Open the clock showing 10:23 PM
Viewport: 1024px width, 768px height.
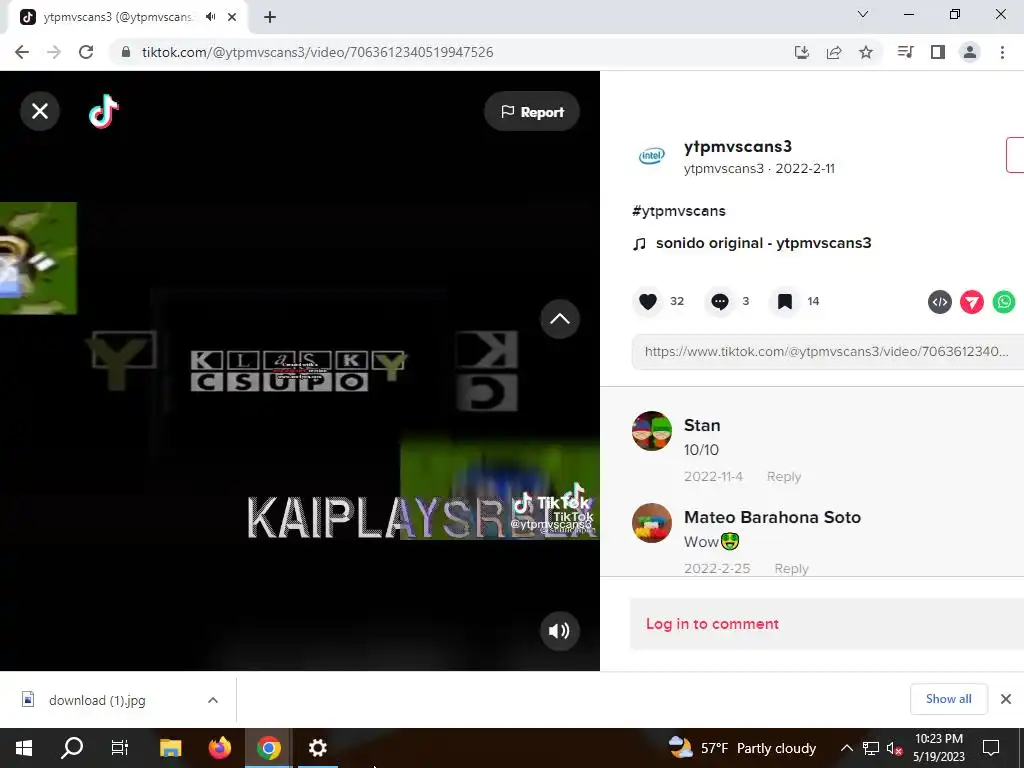[938, 748]
